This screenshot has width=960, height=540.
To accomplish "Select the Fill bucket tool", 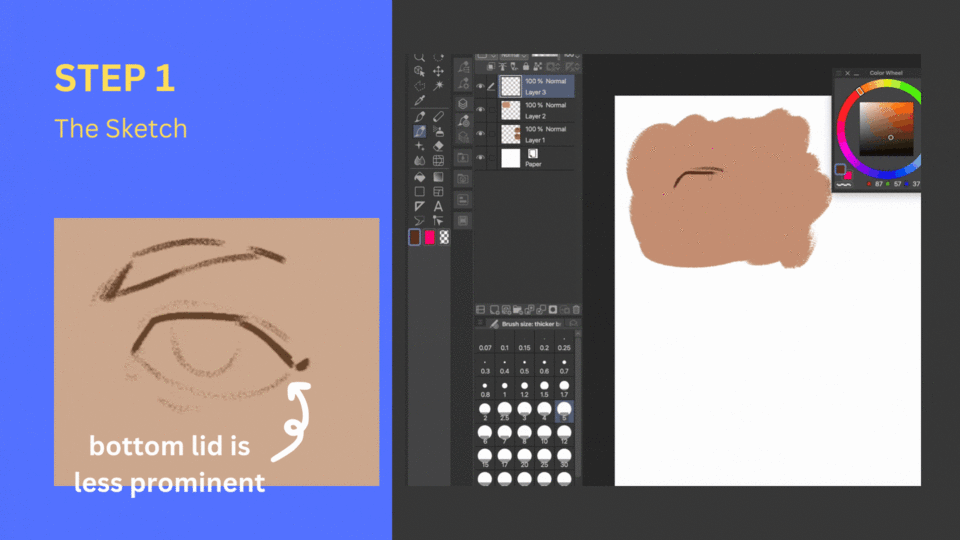I will click(x=419, y=177).
